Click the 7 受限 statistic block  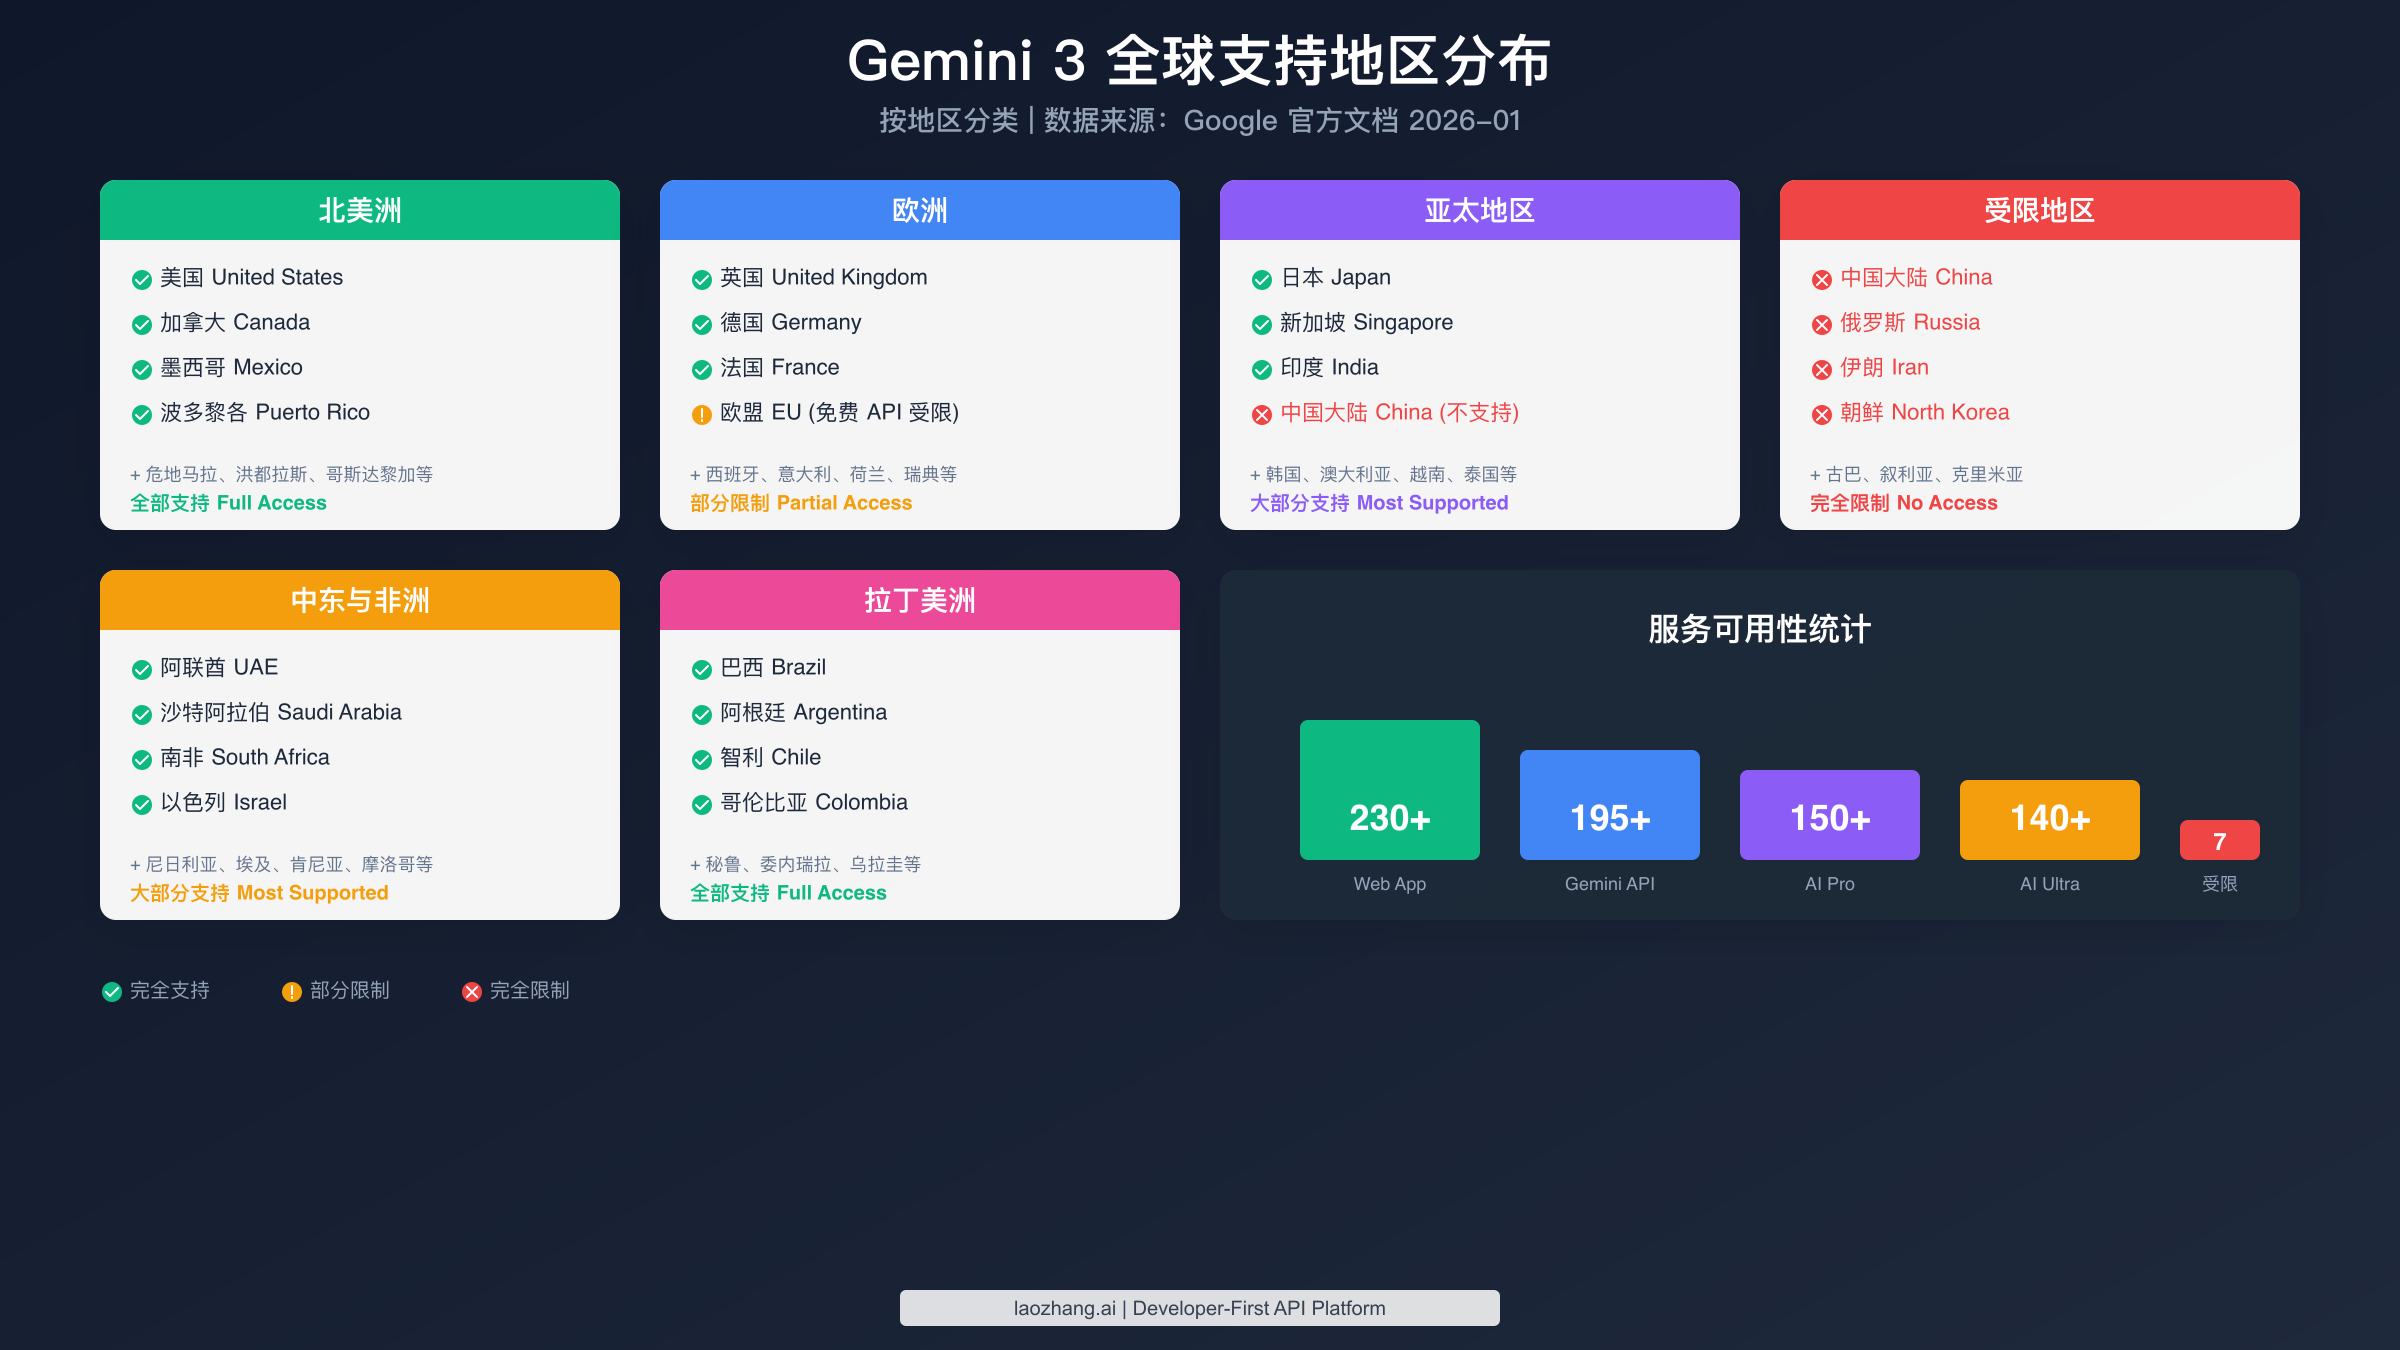point(2220,841)
